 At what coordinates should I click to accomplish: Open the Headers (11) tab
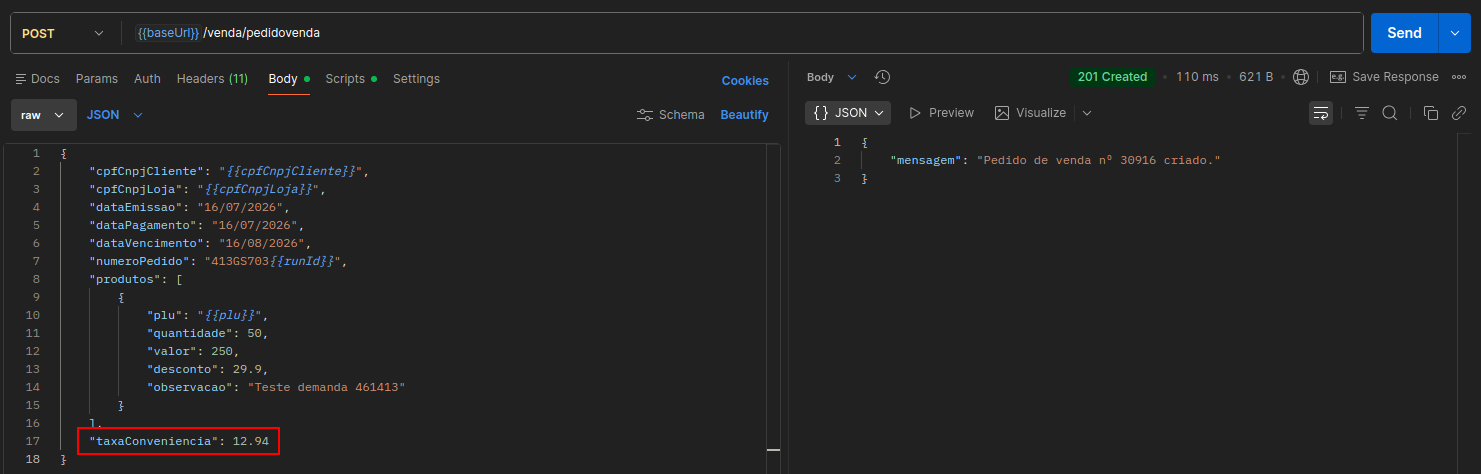click(x=212, y=79)
